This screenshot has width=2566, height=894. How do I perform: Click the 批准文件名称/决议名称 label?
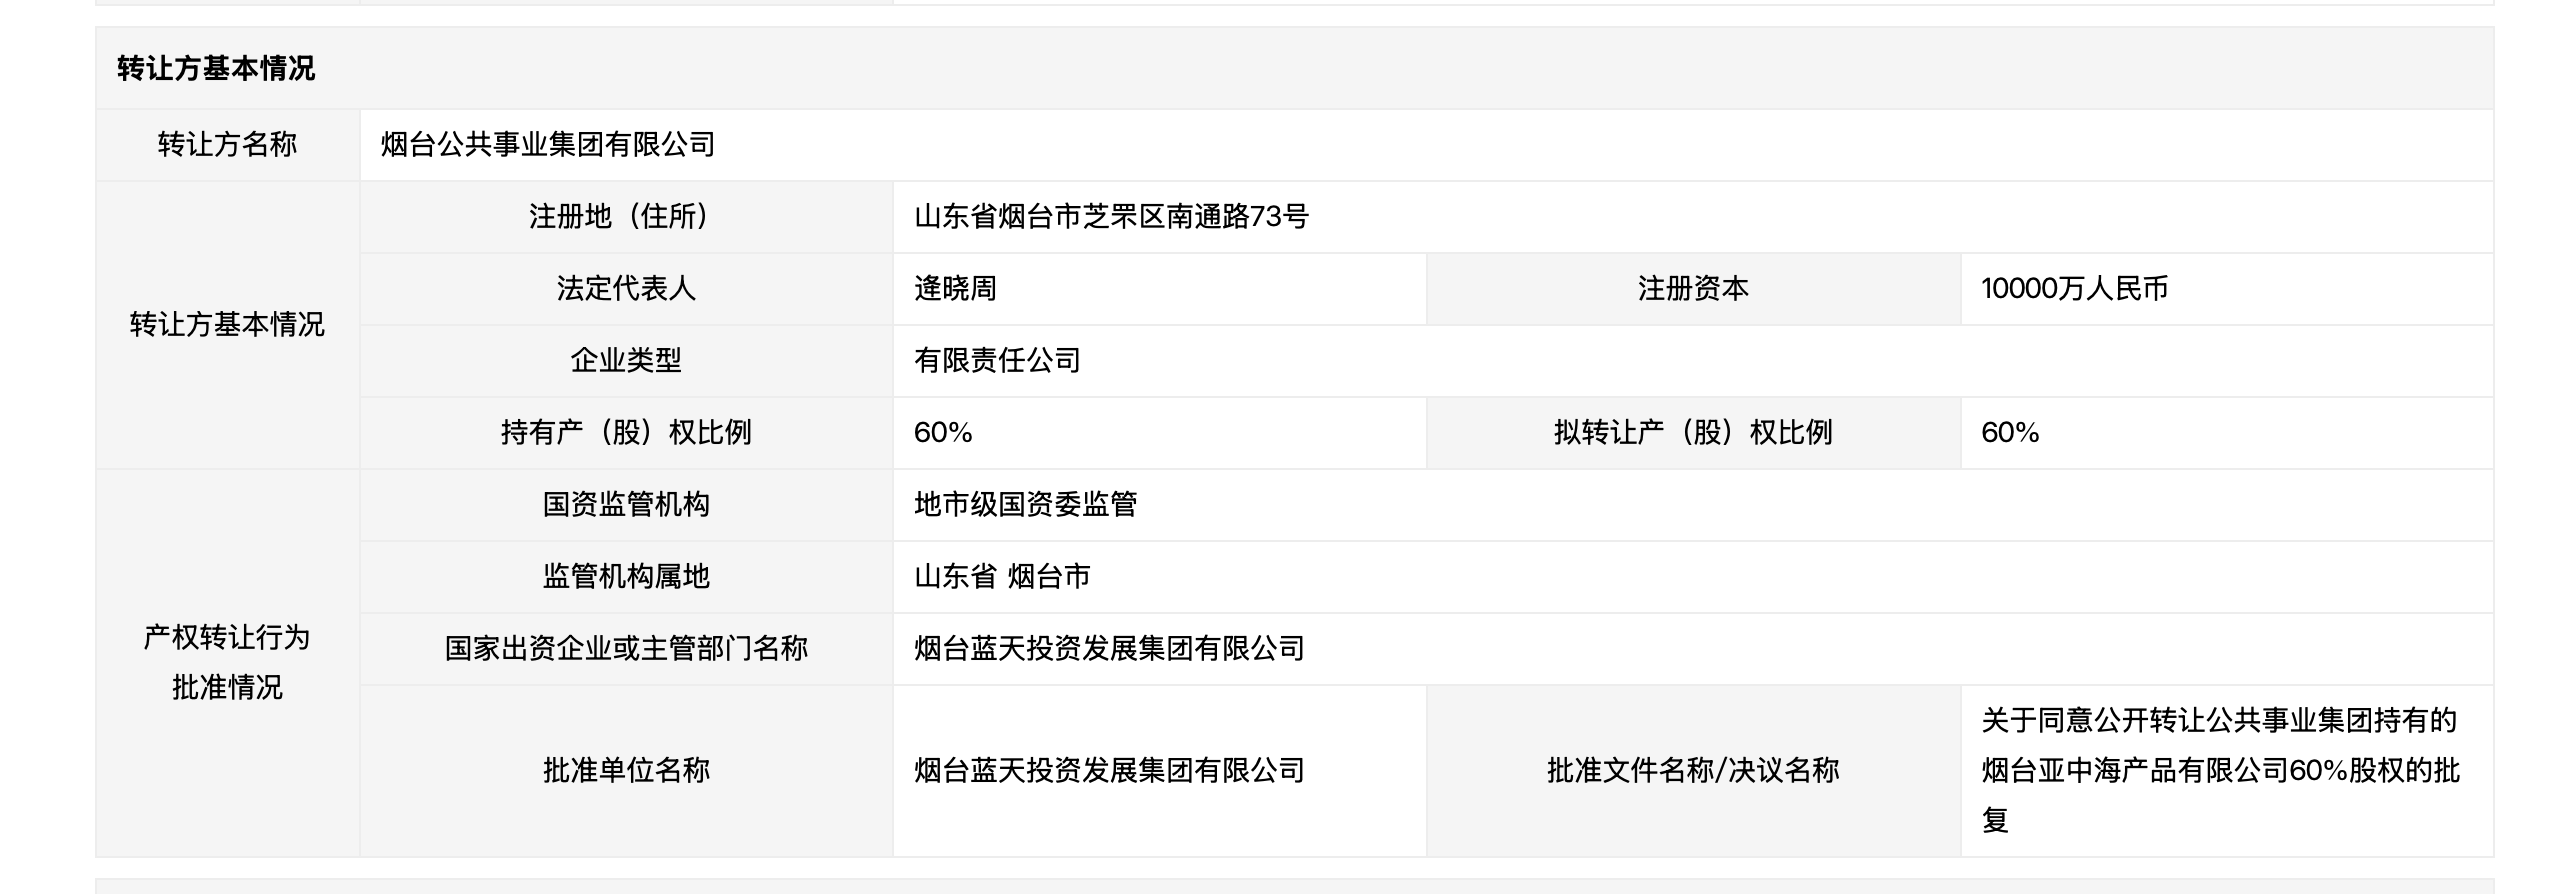coord(1693,771)
